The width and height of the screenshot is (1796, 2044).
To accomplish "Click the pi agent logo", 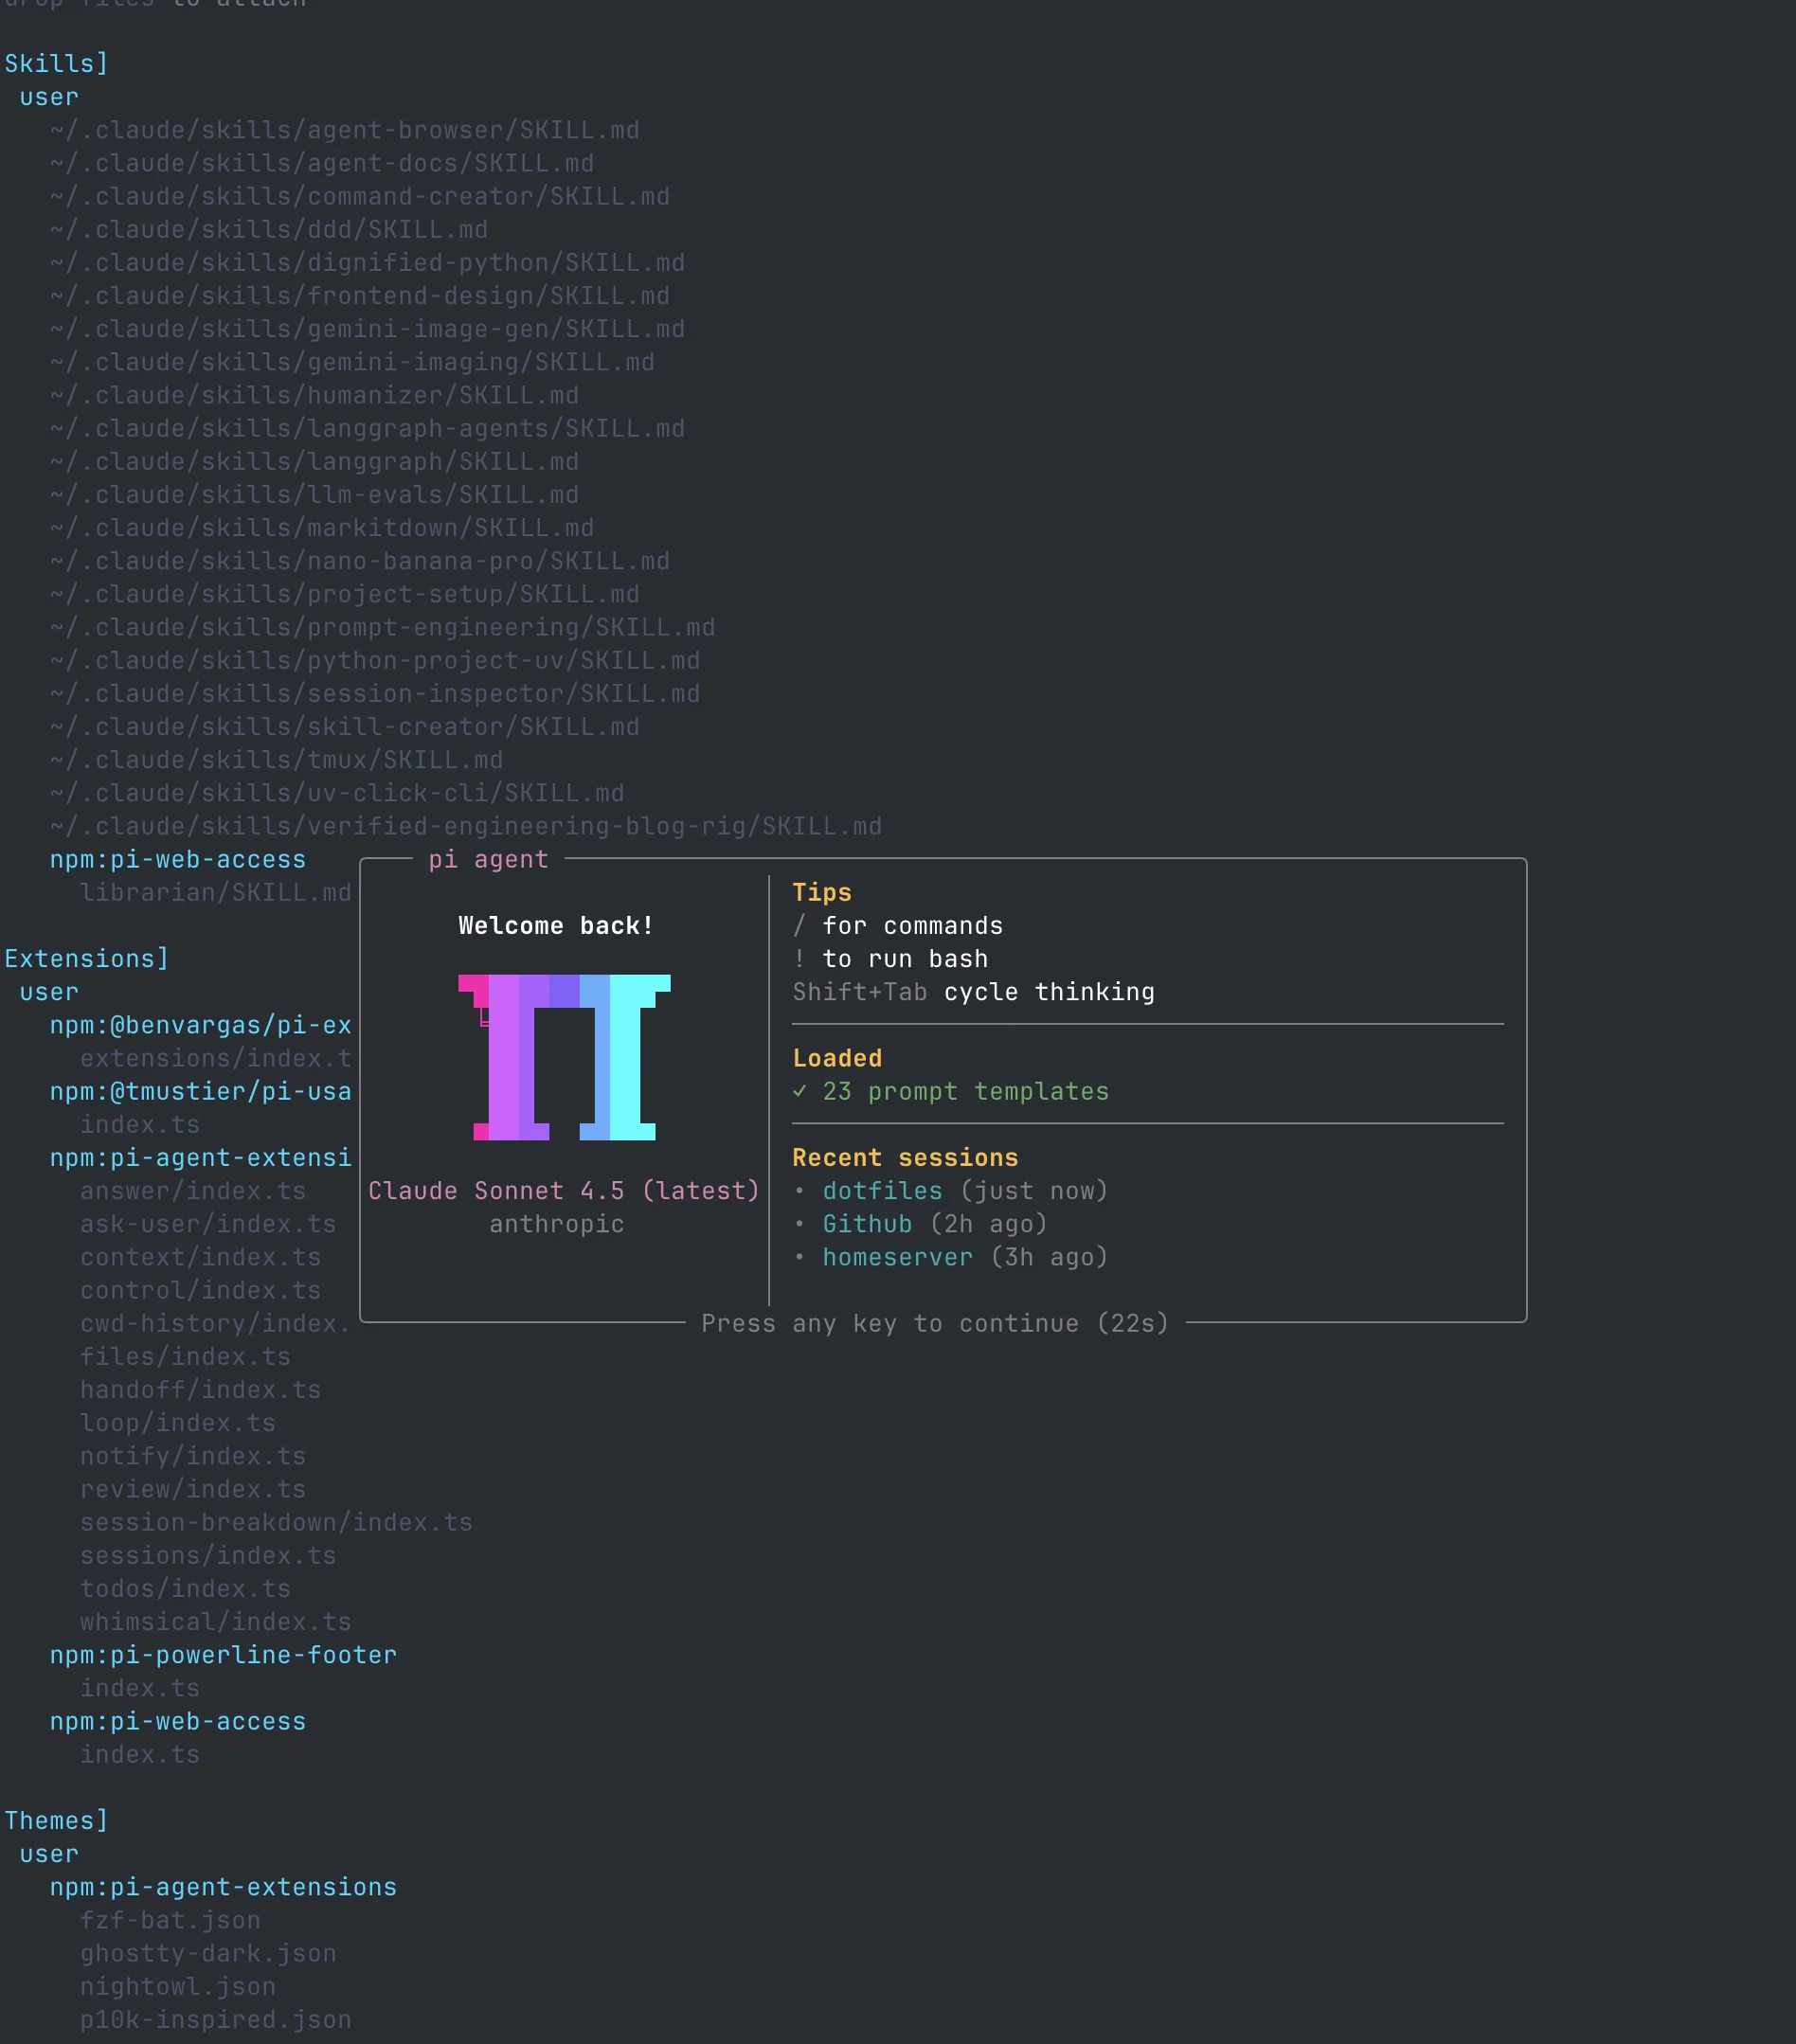I will click(x=563, y=1057).
